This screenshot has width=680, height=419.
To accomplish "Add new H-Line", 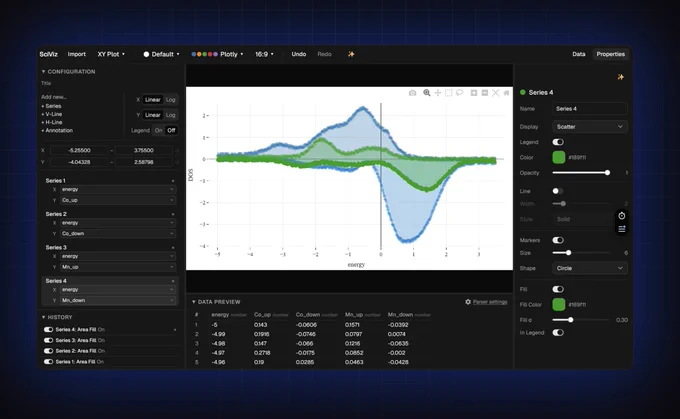I will (52, 122).
